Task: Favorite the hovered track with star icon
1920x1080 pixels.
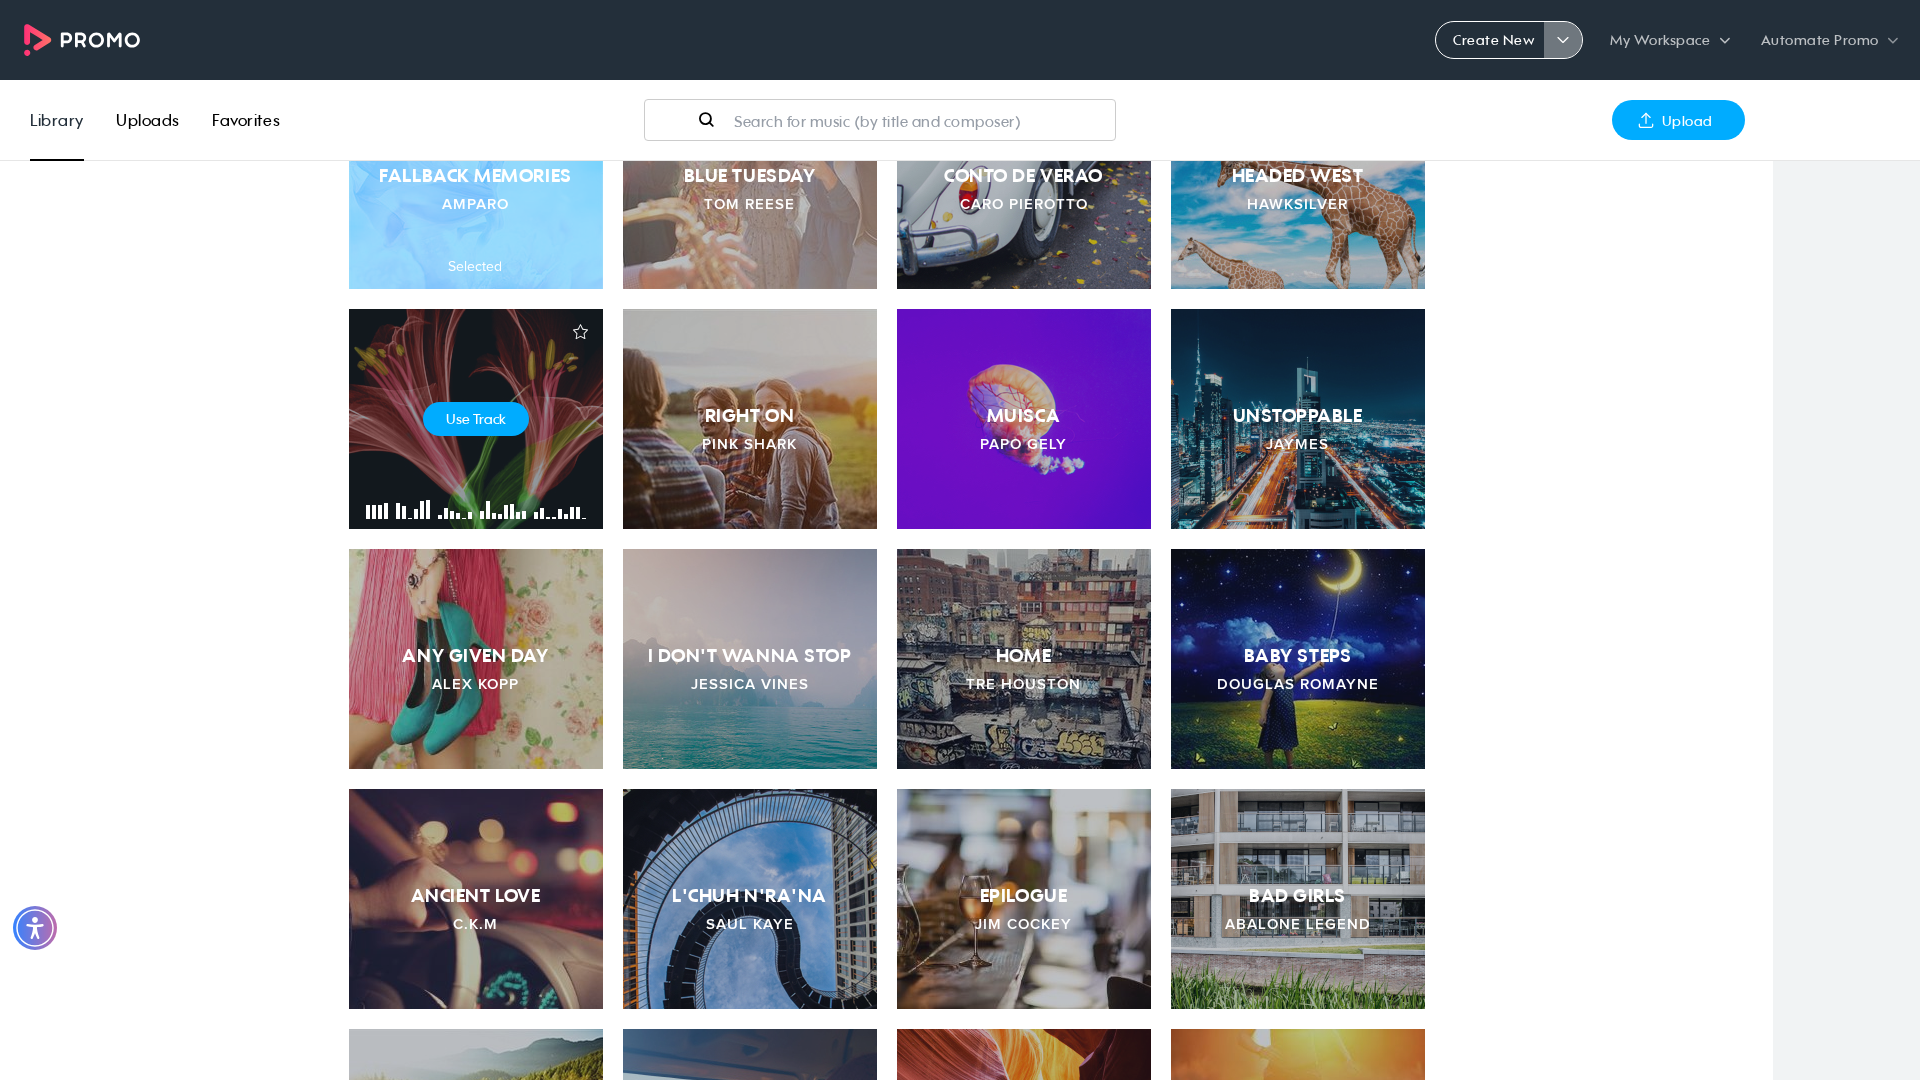Action: pyautogui.click(x=580, y=332)
